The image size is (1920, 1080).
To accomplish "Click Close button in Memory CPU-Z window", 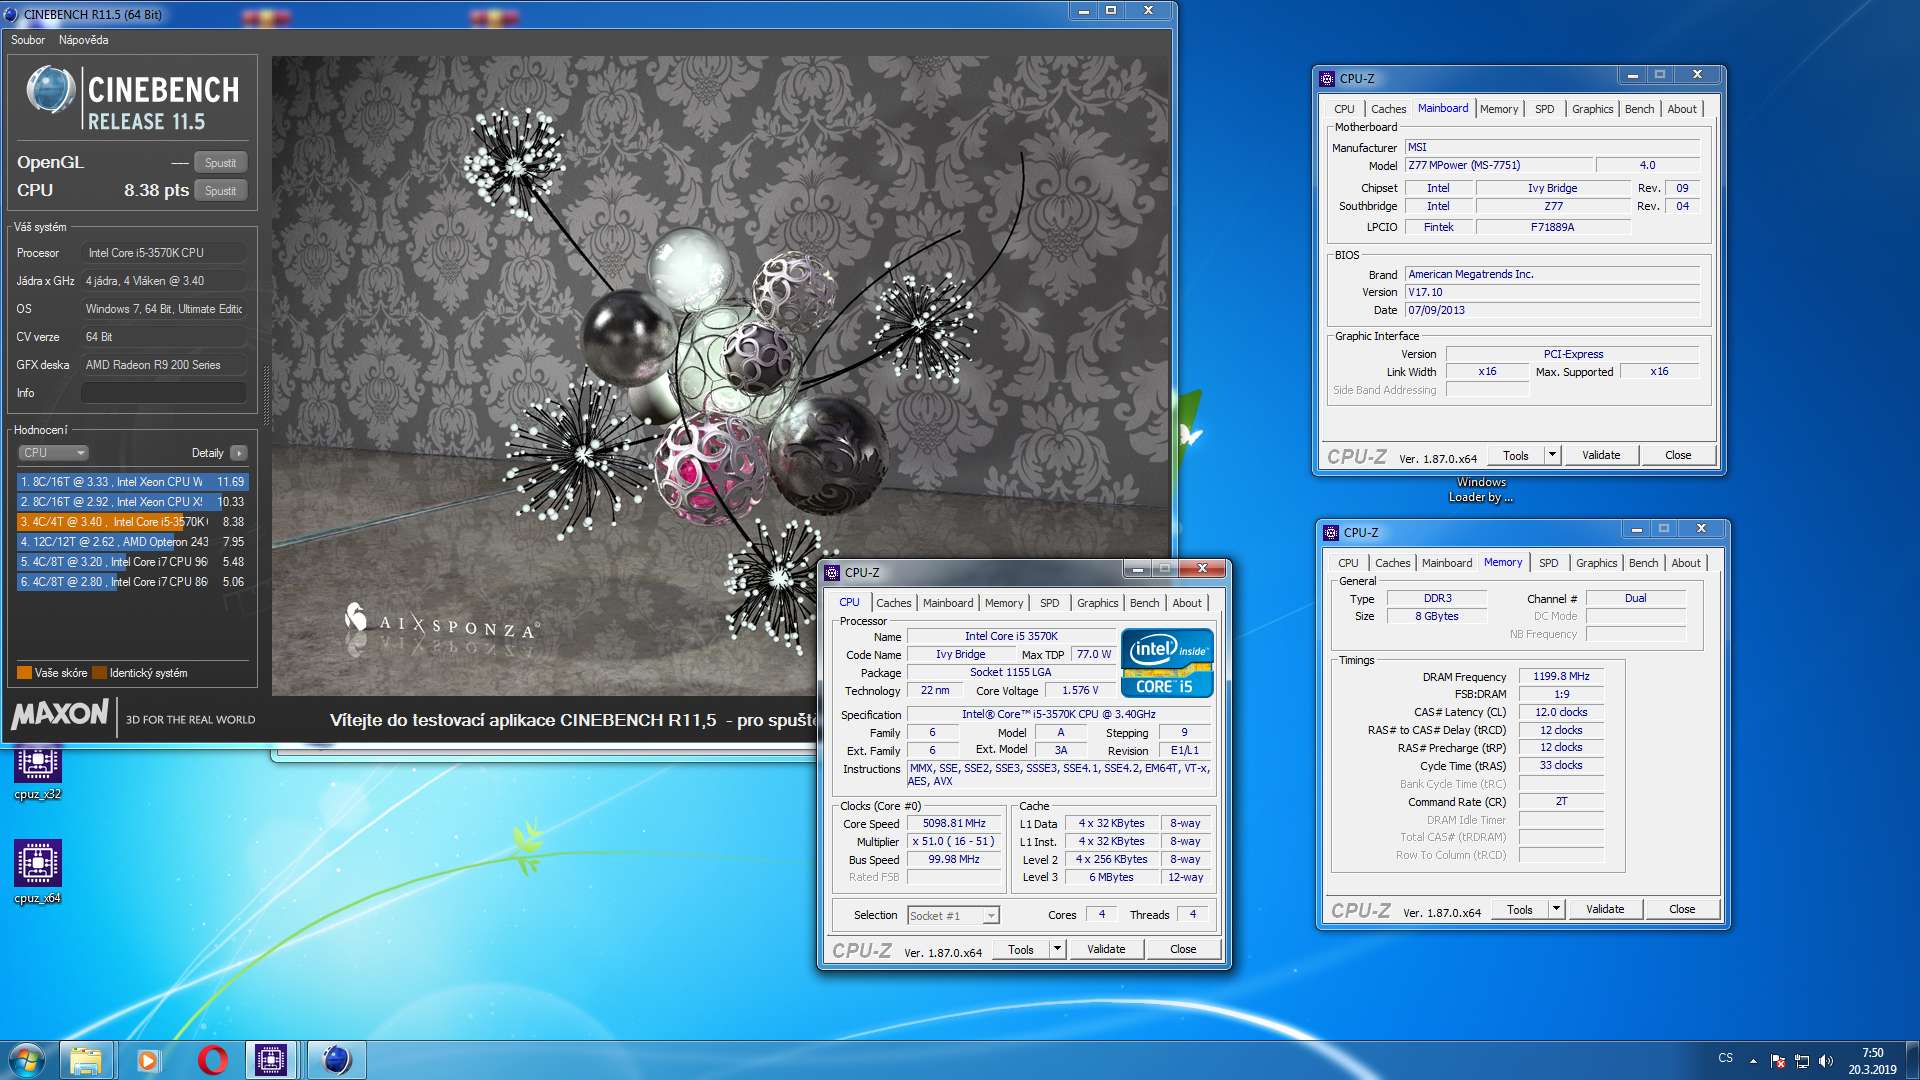I will (1682, 909).
